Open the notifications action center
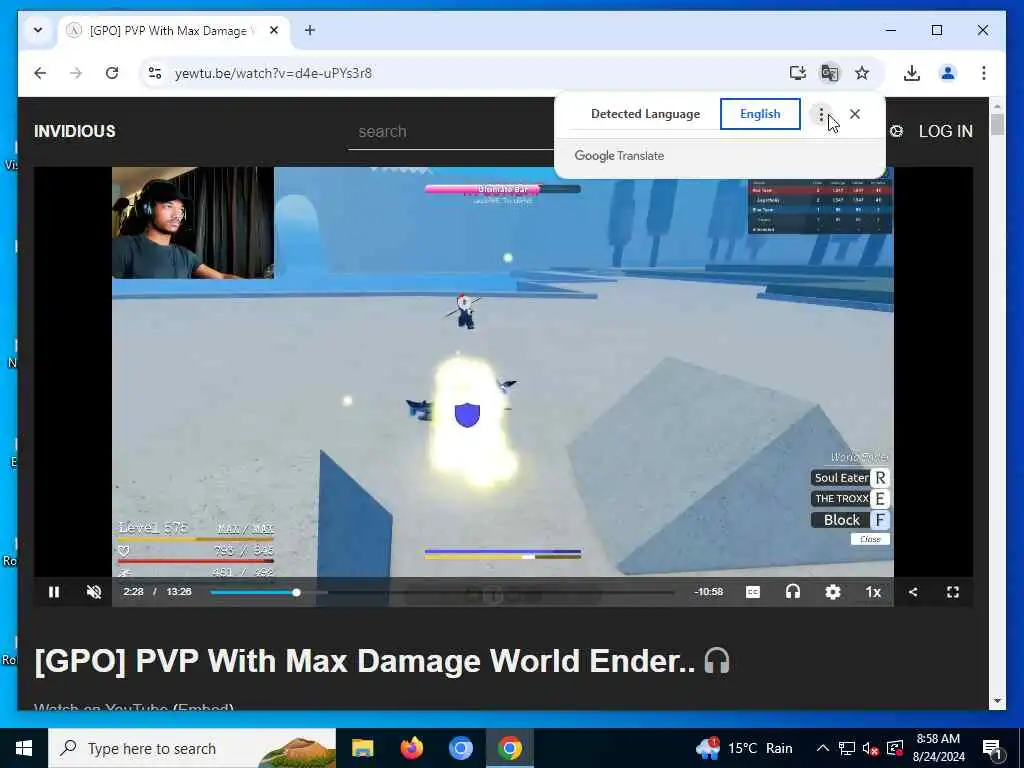 993,748
